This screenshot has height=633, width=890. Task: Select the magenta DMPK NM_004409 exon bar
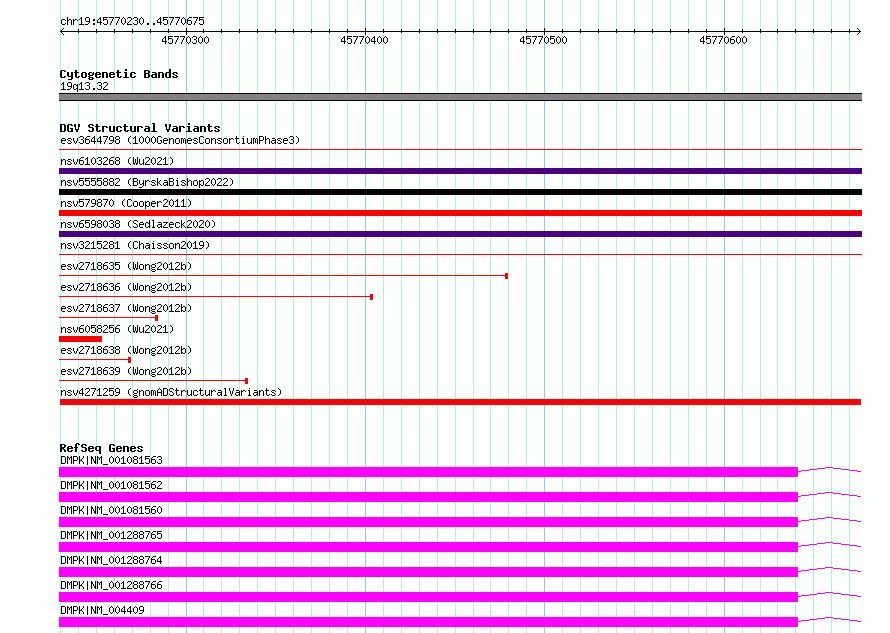pos(429,622)
